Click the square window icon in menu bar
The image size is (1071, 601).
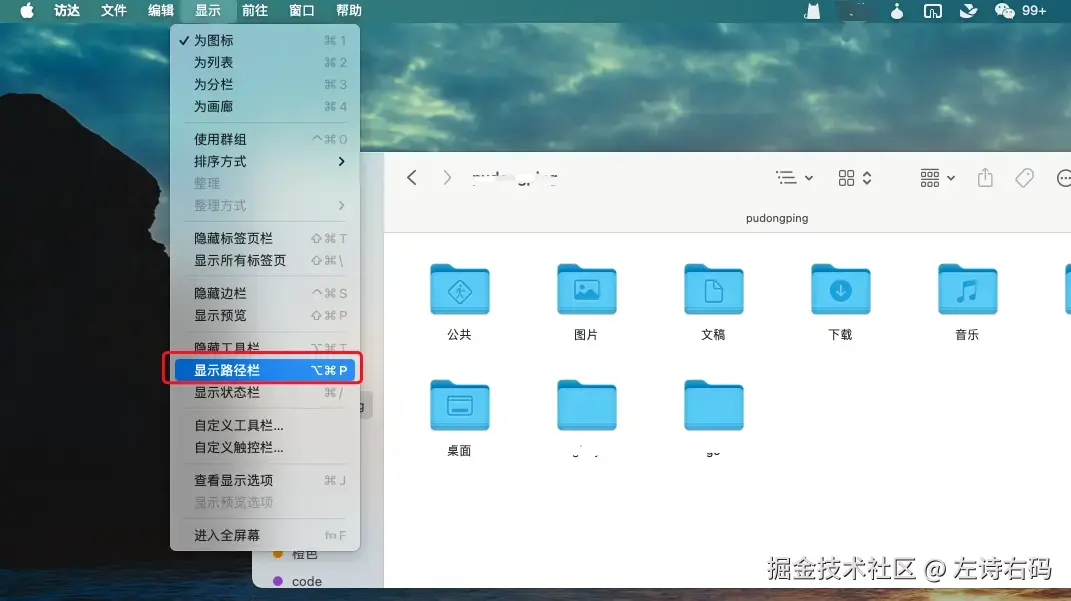tap(932, 10)
